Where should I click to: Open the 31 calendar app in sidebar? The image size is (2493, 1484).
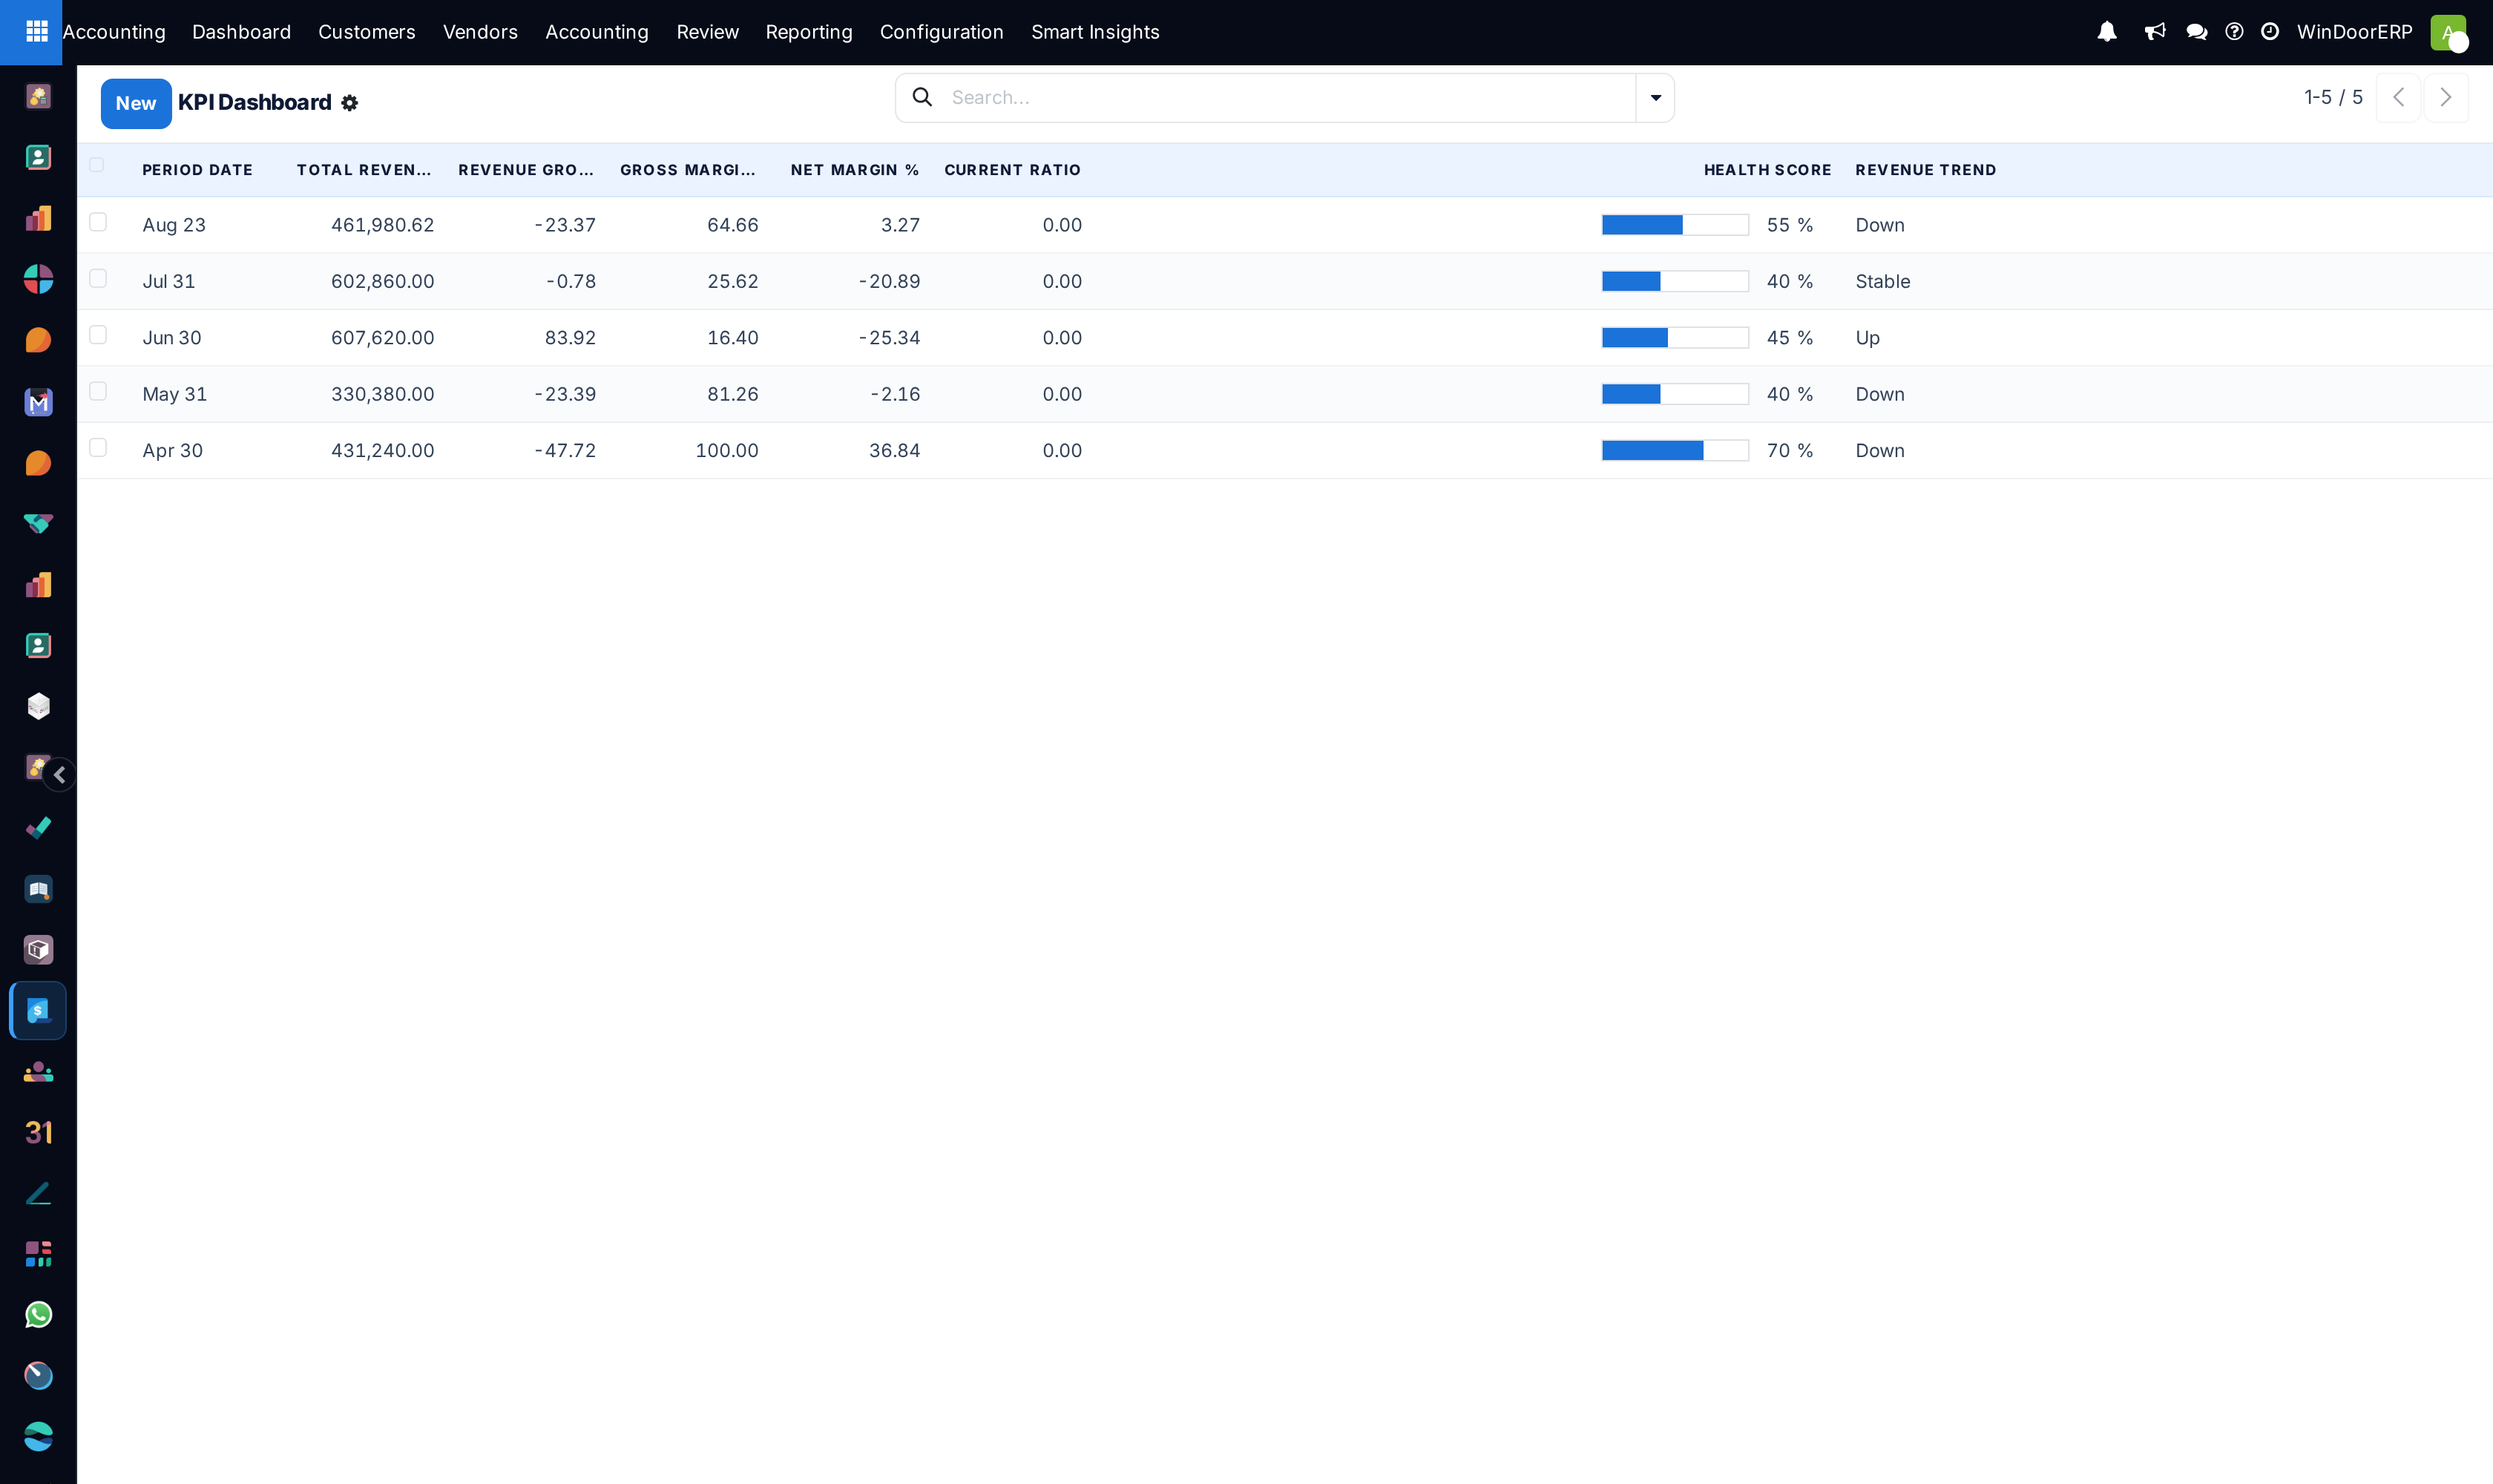[x=38, y=1133]
